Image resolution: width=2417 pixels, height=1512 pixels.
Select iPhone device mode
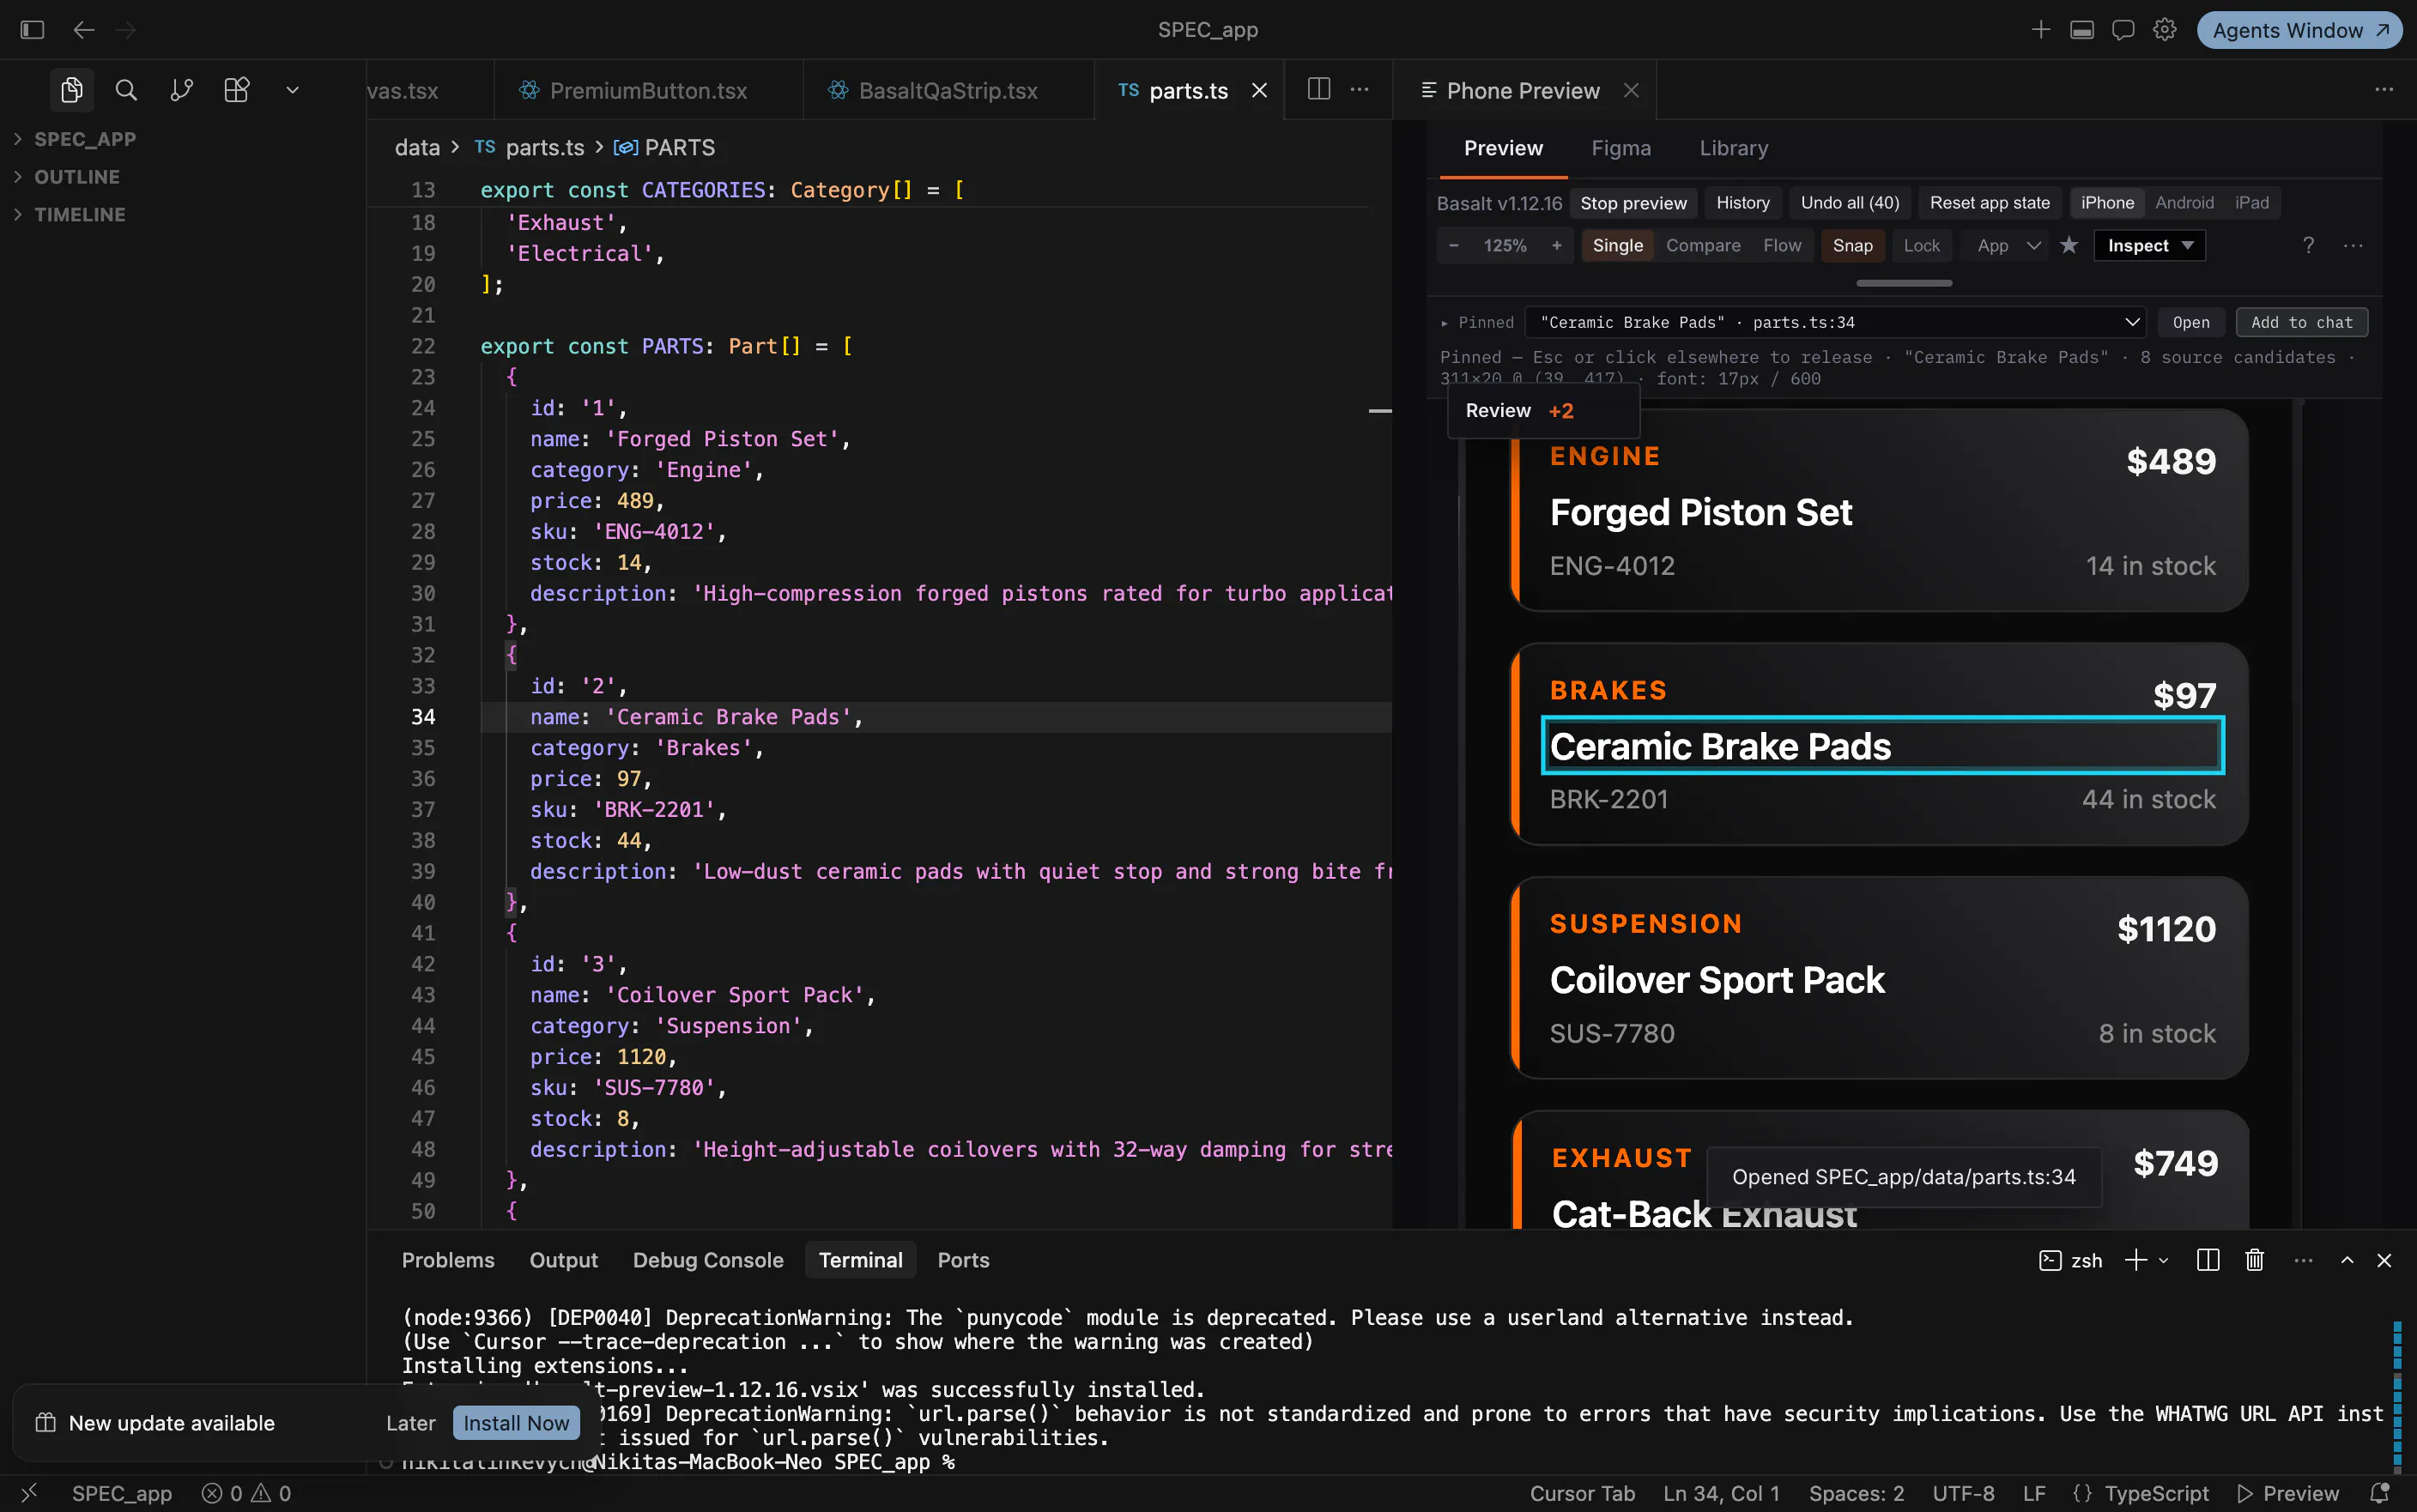click(x=2107, y=203)
